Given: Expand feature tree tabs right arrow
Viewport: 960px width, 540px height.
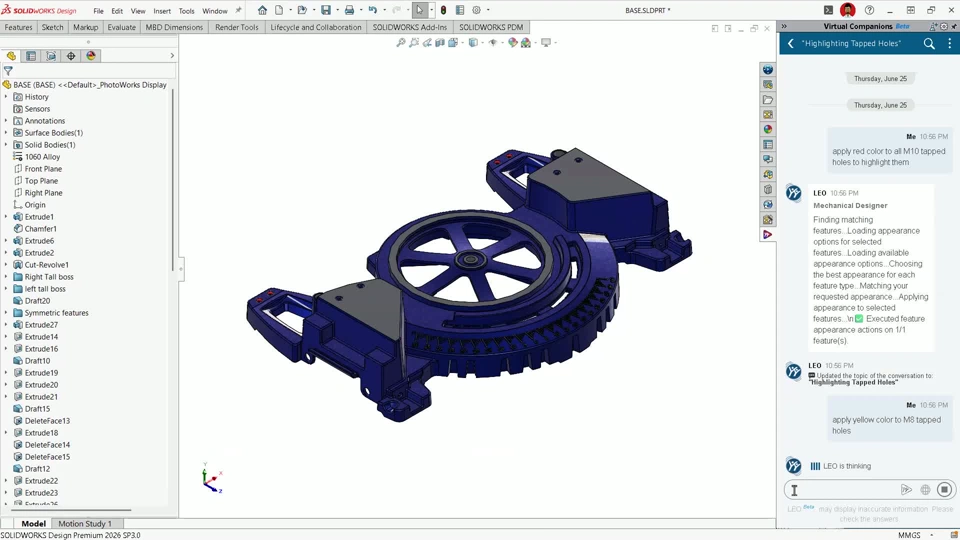Looking at the screenshot, I should pyautogui.click(x=172, y=56).
